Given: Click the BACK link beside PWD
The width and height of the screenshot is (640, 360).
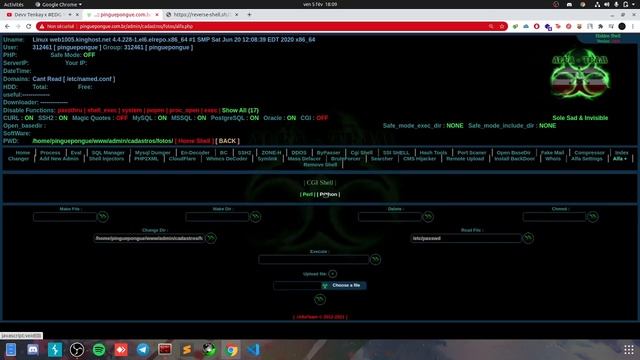Looking at the screenshot, I should pyautogui.click(x=227, y=141).
